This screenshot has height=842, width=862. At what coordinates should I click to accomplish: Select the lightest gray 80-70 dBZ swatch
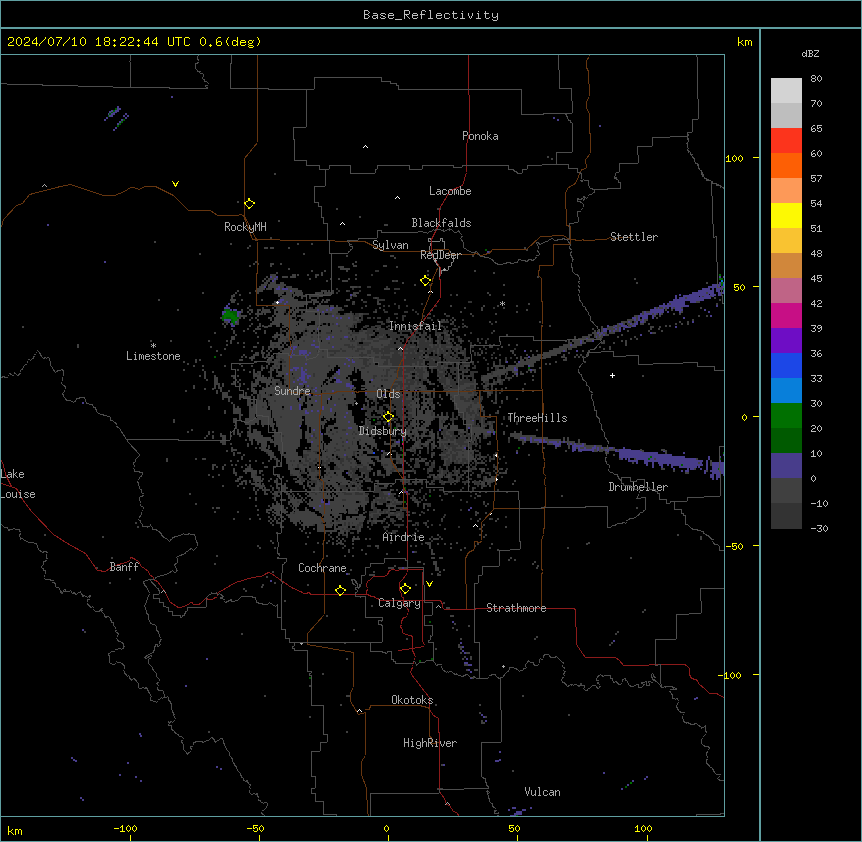pos(786,91)
